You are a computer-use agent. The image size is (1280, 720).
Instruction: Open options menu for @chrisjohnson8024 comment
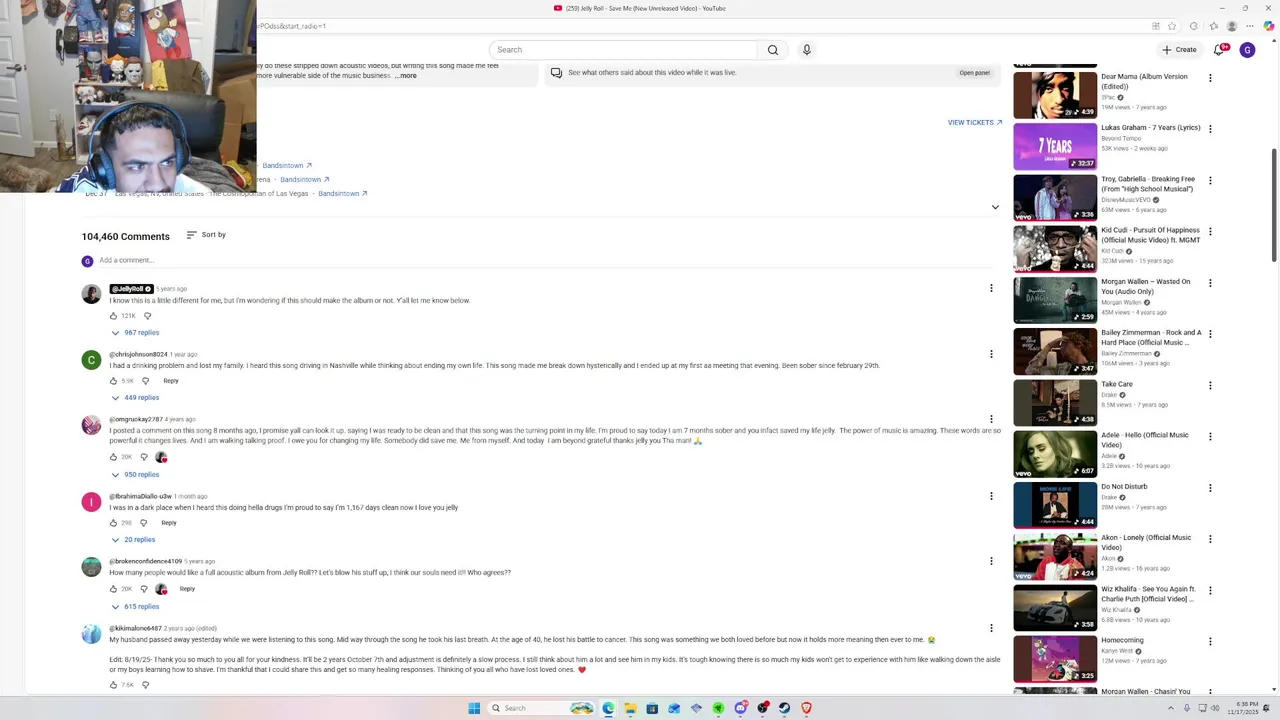click(991, 354)
